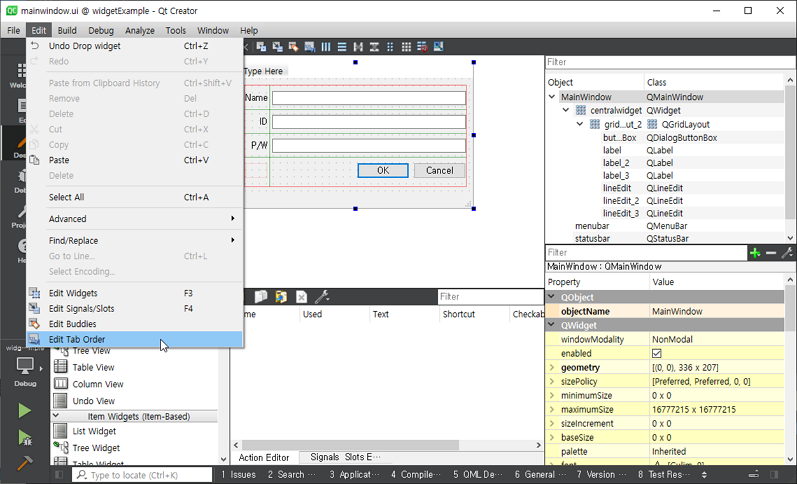The height and width of the screenshot is (484, 797).
Task: Click the Cancel button on the form
Action: 439,170
